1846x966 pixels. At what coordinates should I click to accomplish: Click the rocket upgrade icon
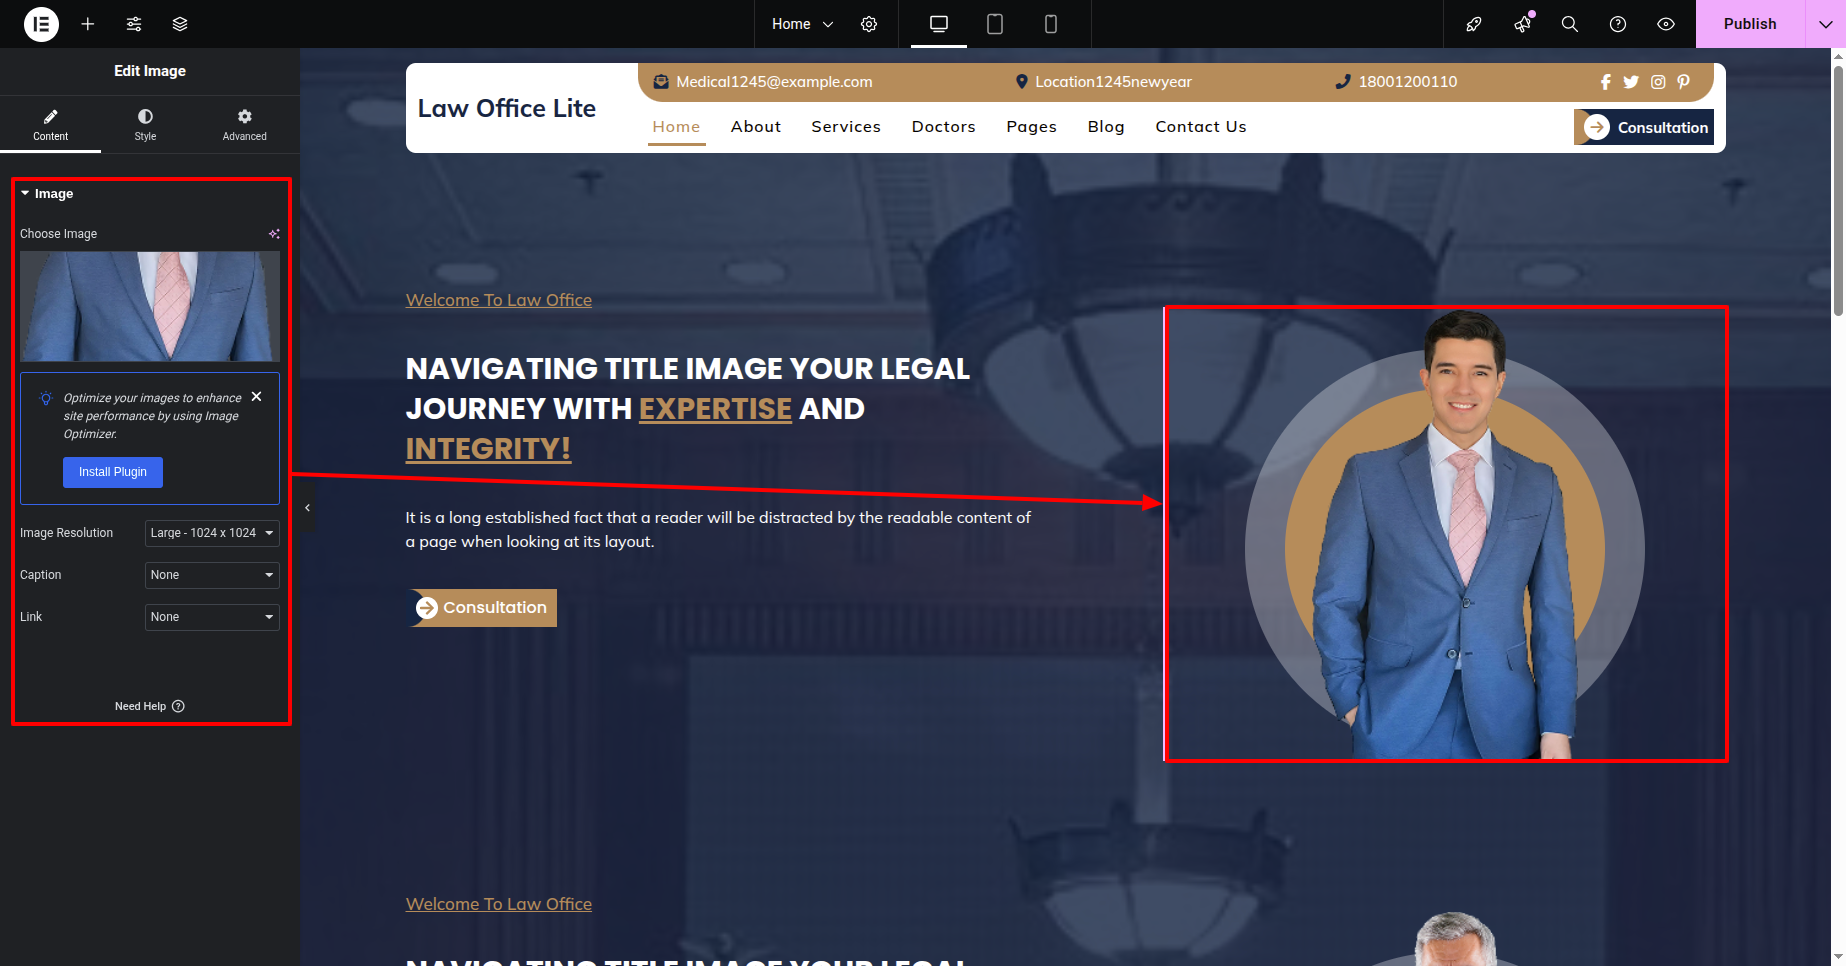coord(1474,24)
